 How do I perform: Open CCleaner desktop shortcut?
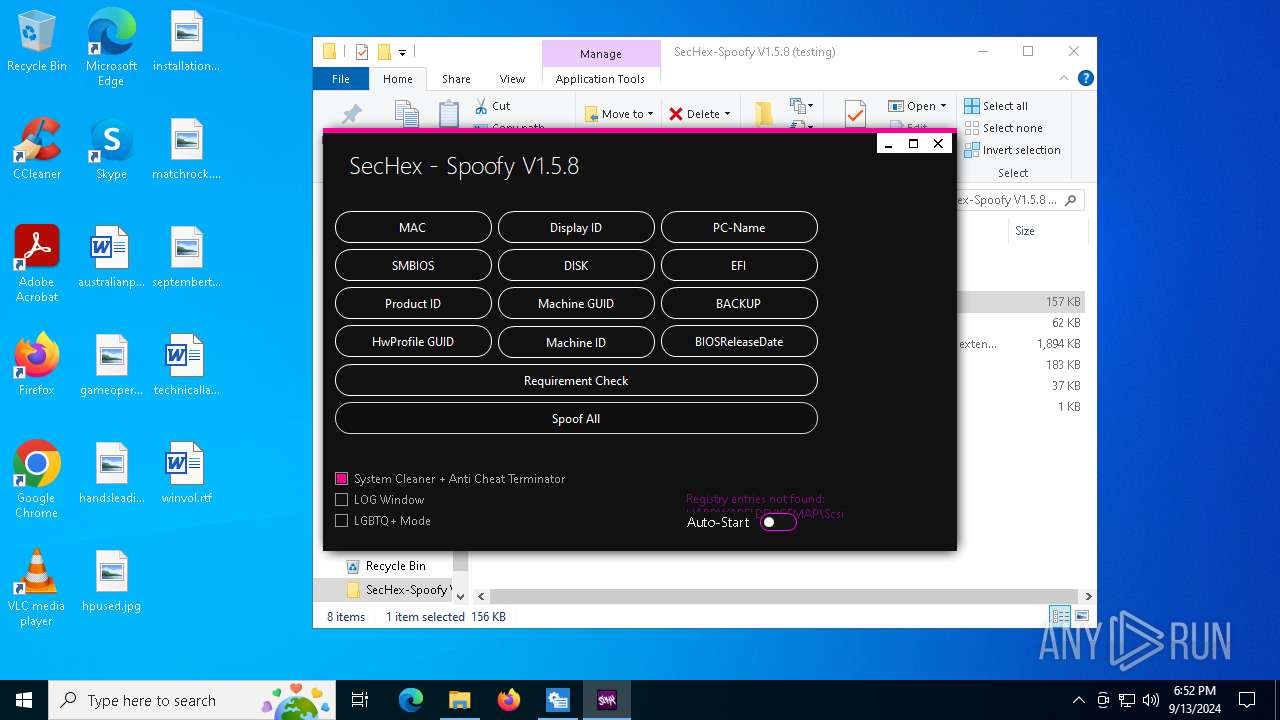click(x=37, y=150)
